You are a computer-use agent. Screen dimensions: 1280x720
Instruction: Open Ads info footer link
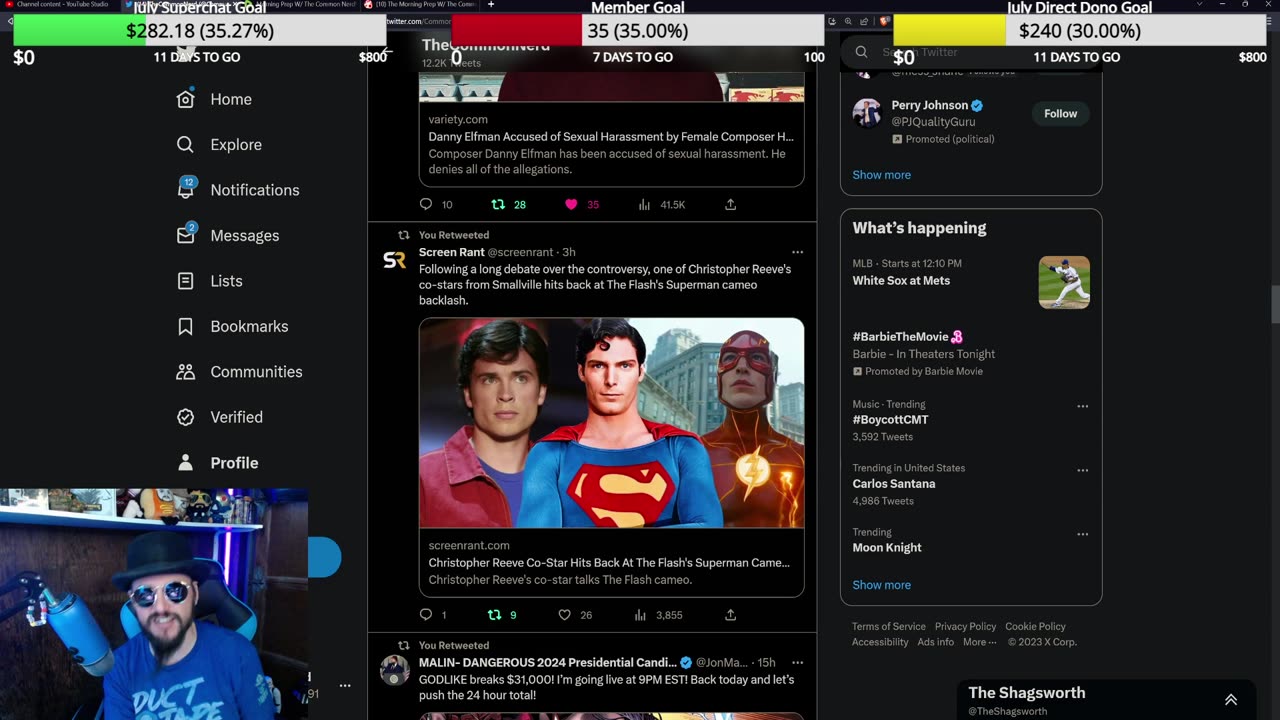pyautogui.click(x=935, y=642)
